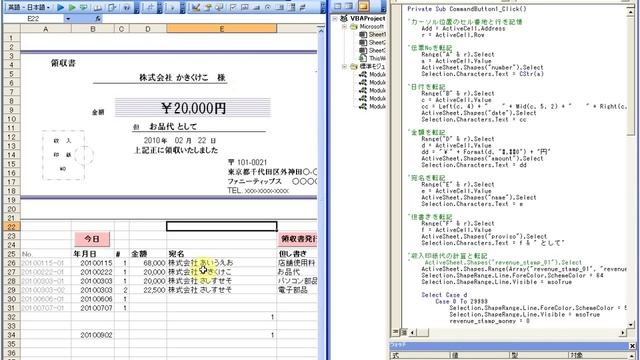The width and height of the screenshot is (640, 360).
Task: Click cell 店舗使用料
Action: click(x=297, y=263)
